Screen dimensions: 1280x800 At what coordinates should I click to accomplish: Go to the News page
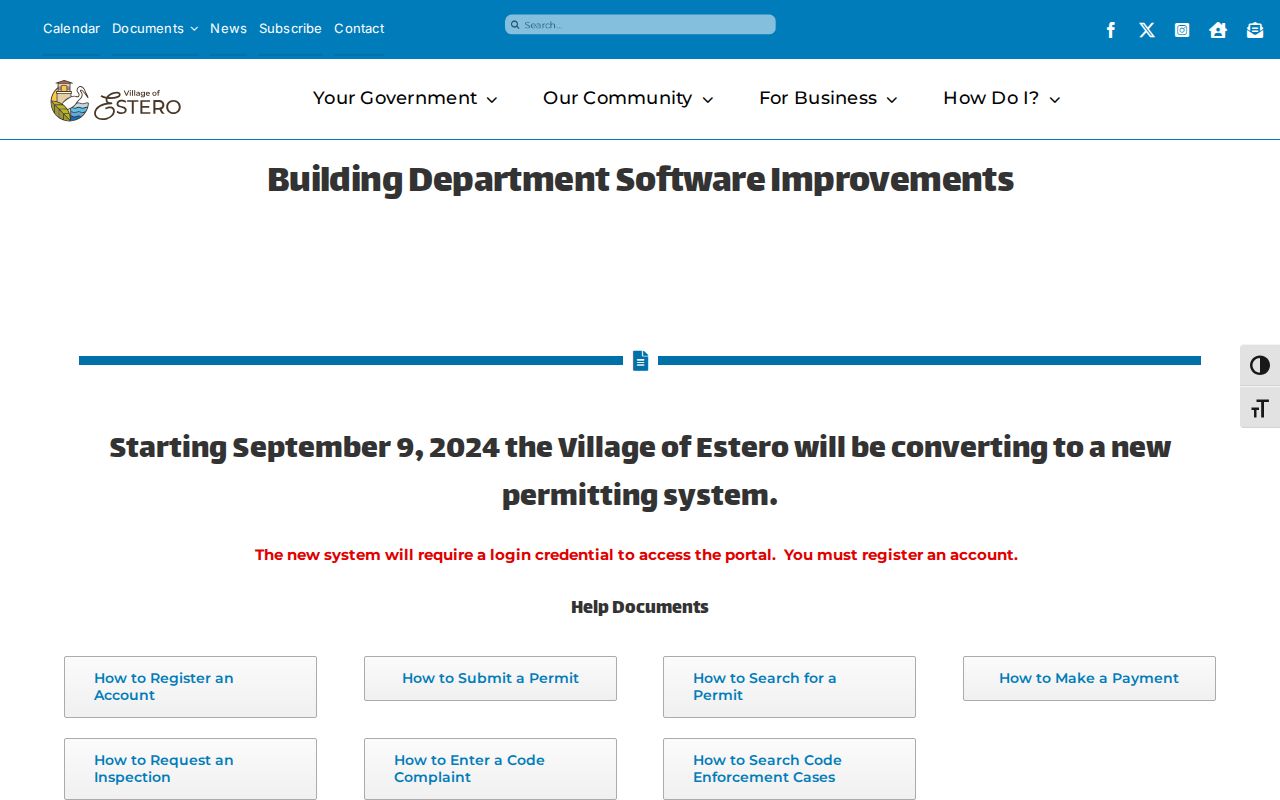(228, 28)
